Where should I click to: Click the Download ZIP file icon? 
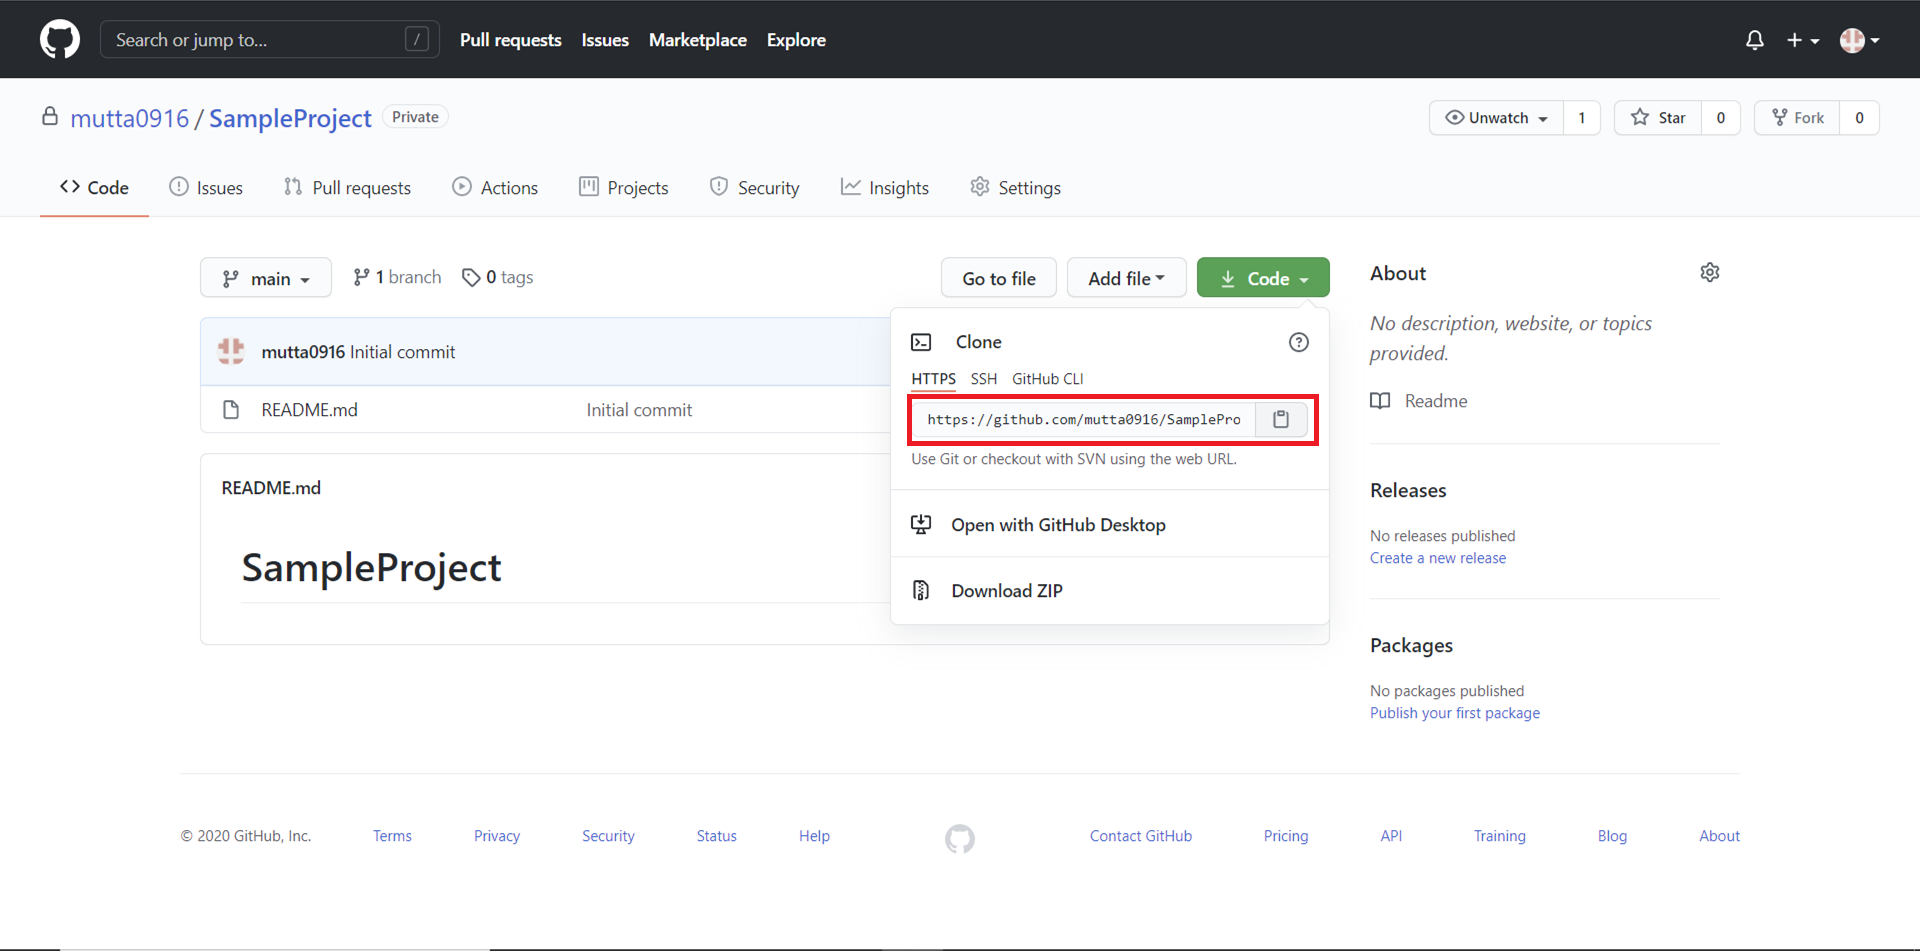921,590
